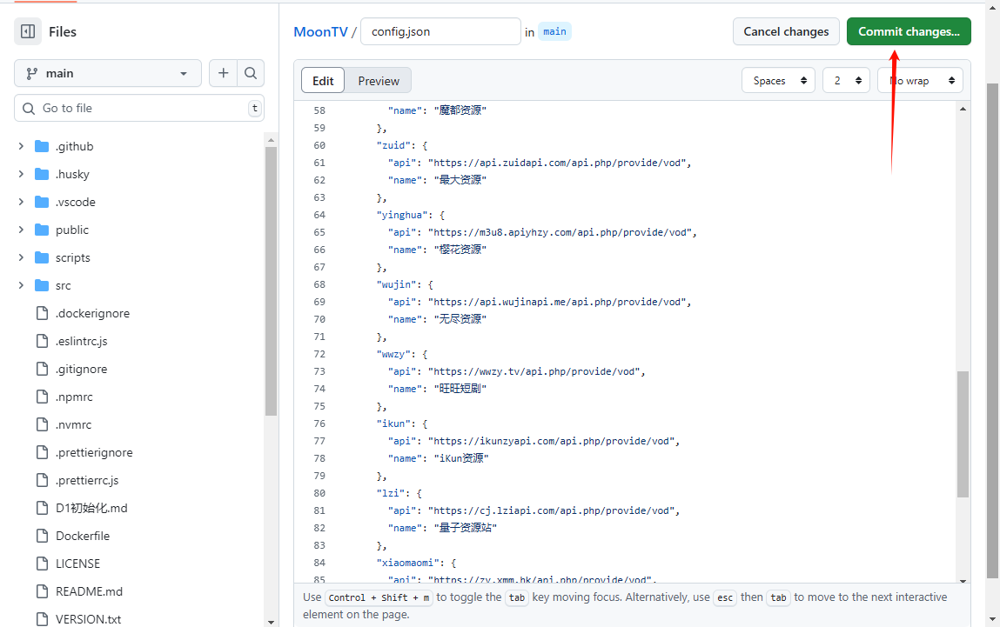Click the src folder icon
This screenshot has height=627, width=1000.
(x=42, y=286)
